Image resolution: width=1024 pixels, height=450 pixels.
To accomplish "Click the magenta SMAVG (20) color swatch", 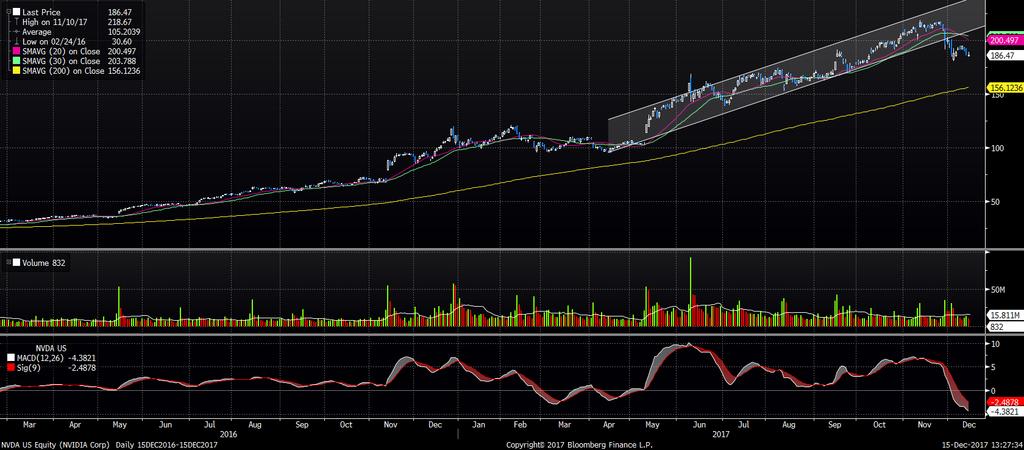I will tap(16, 51).
